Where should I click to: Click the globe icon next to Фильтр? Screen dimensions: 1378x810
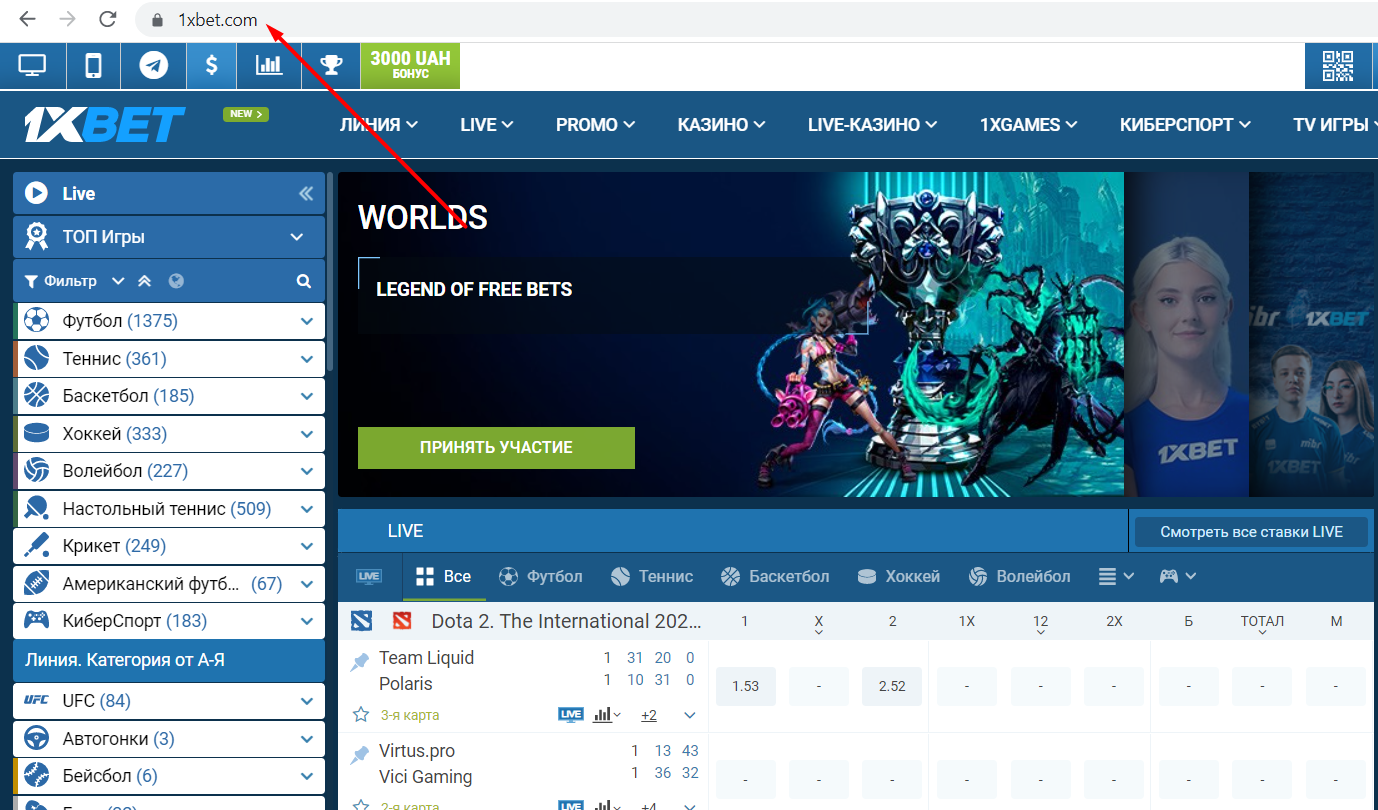177,281
